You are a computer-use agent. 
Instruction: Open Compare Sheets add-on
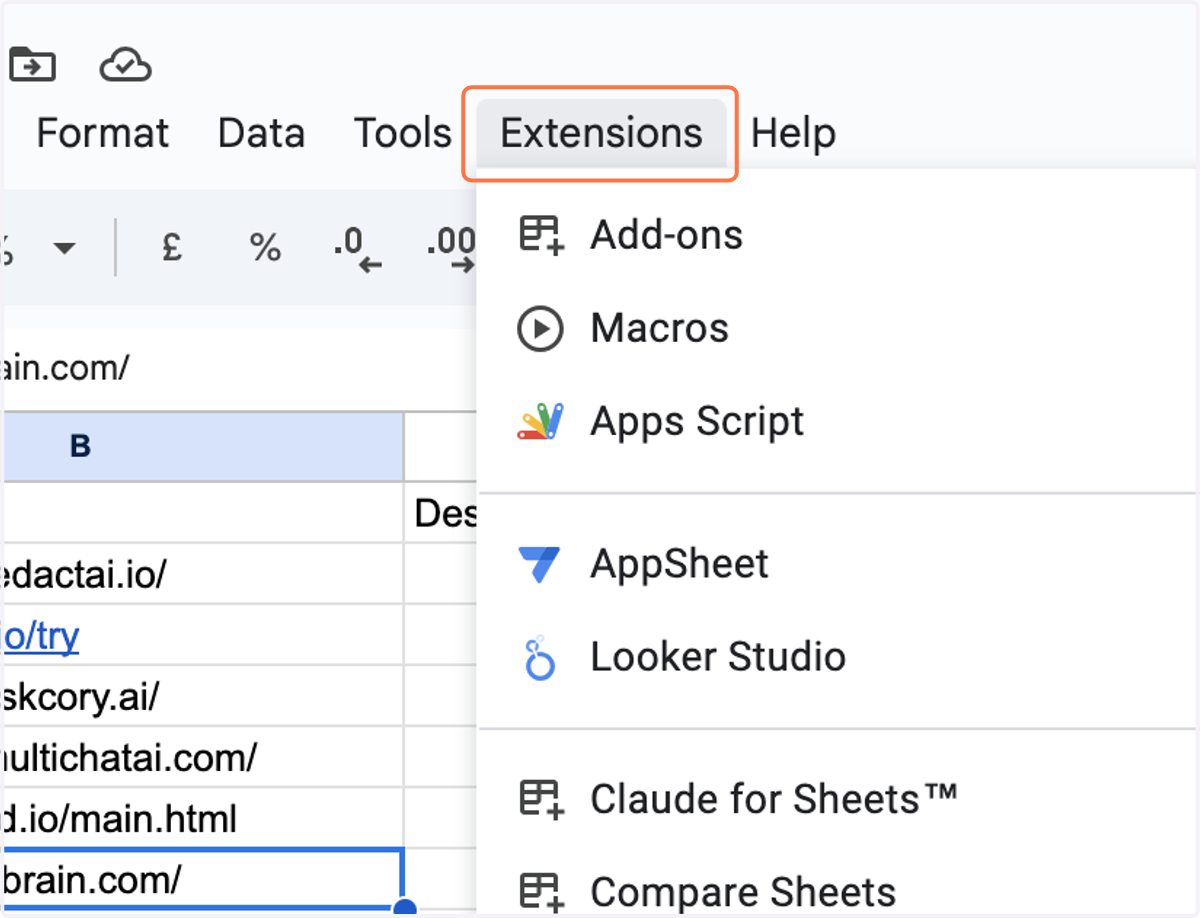coord(838,890)
